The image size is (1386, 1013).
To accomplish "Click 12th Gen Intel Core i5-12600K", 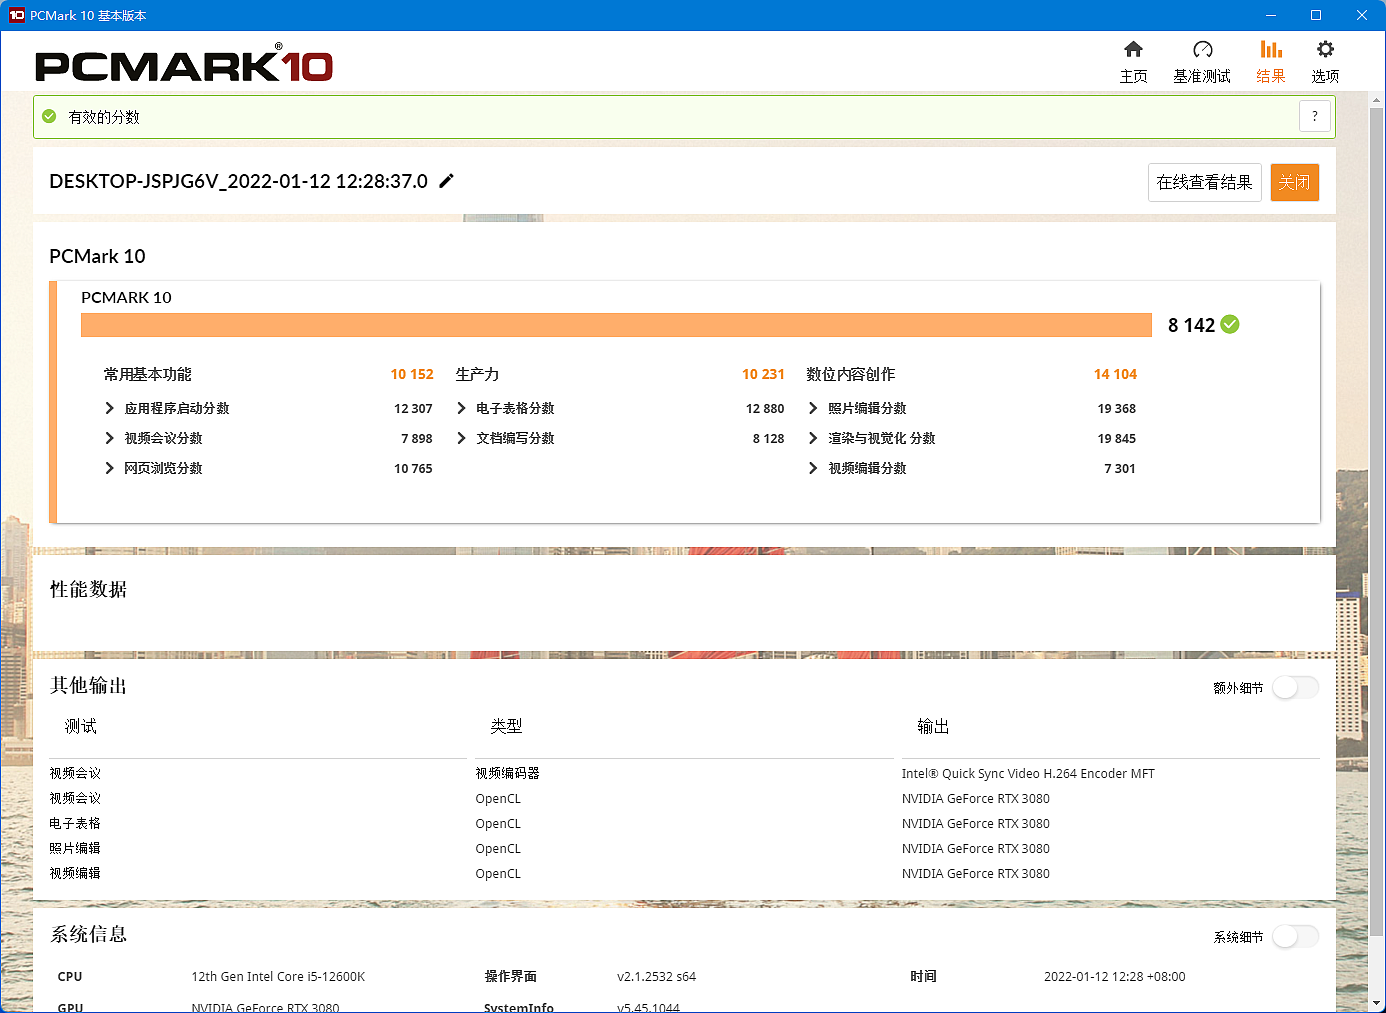I will 278,976.
